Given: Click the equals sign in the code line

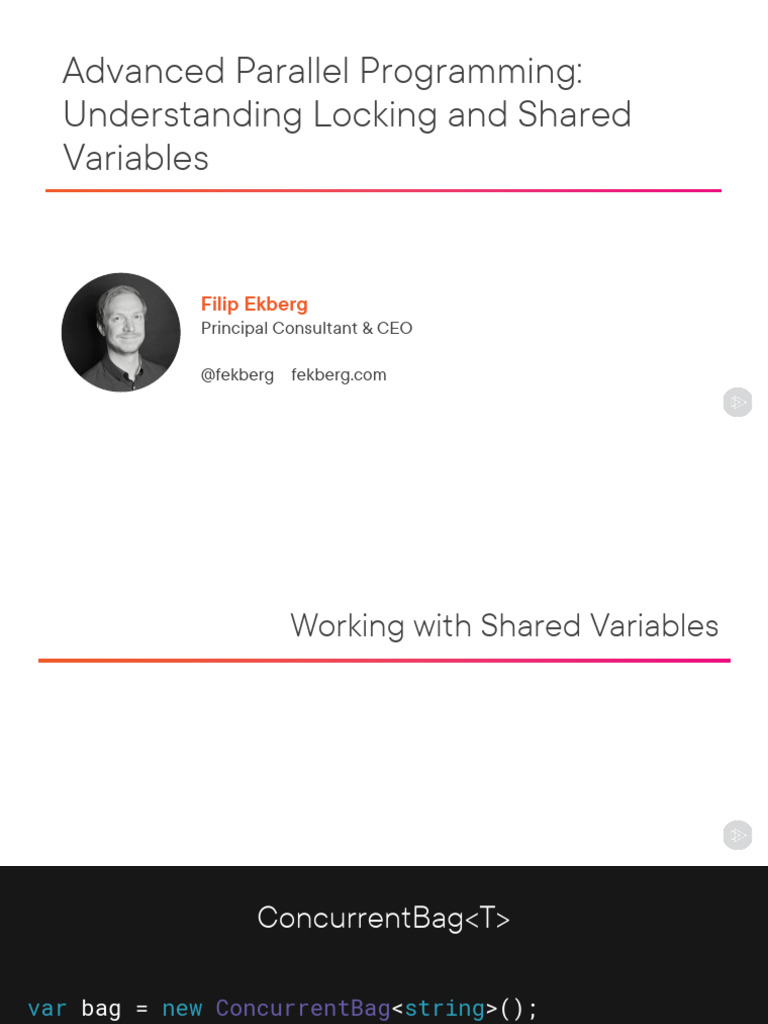Looking at the screenshot, I should pos(141,1008).
